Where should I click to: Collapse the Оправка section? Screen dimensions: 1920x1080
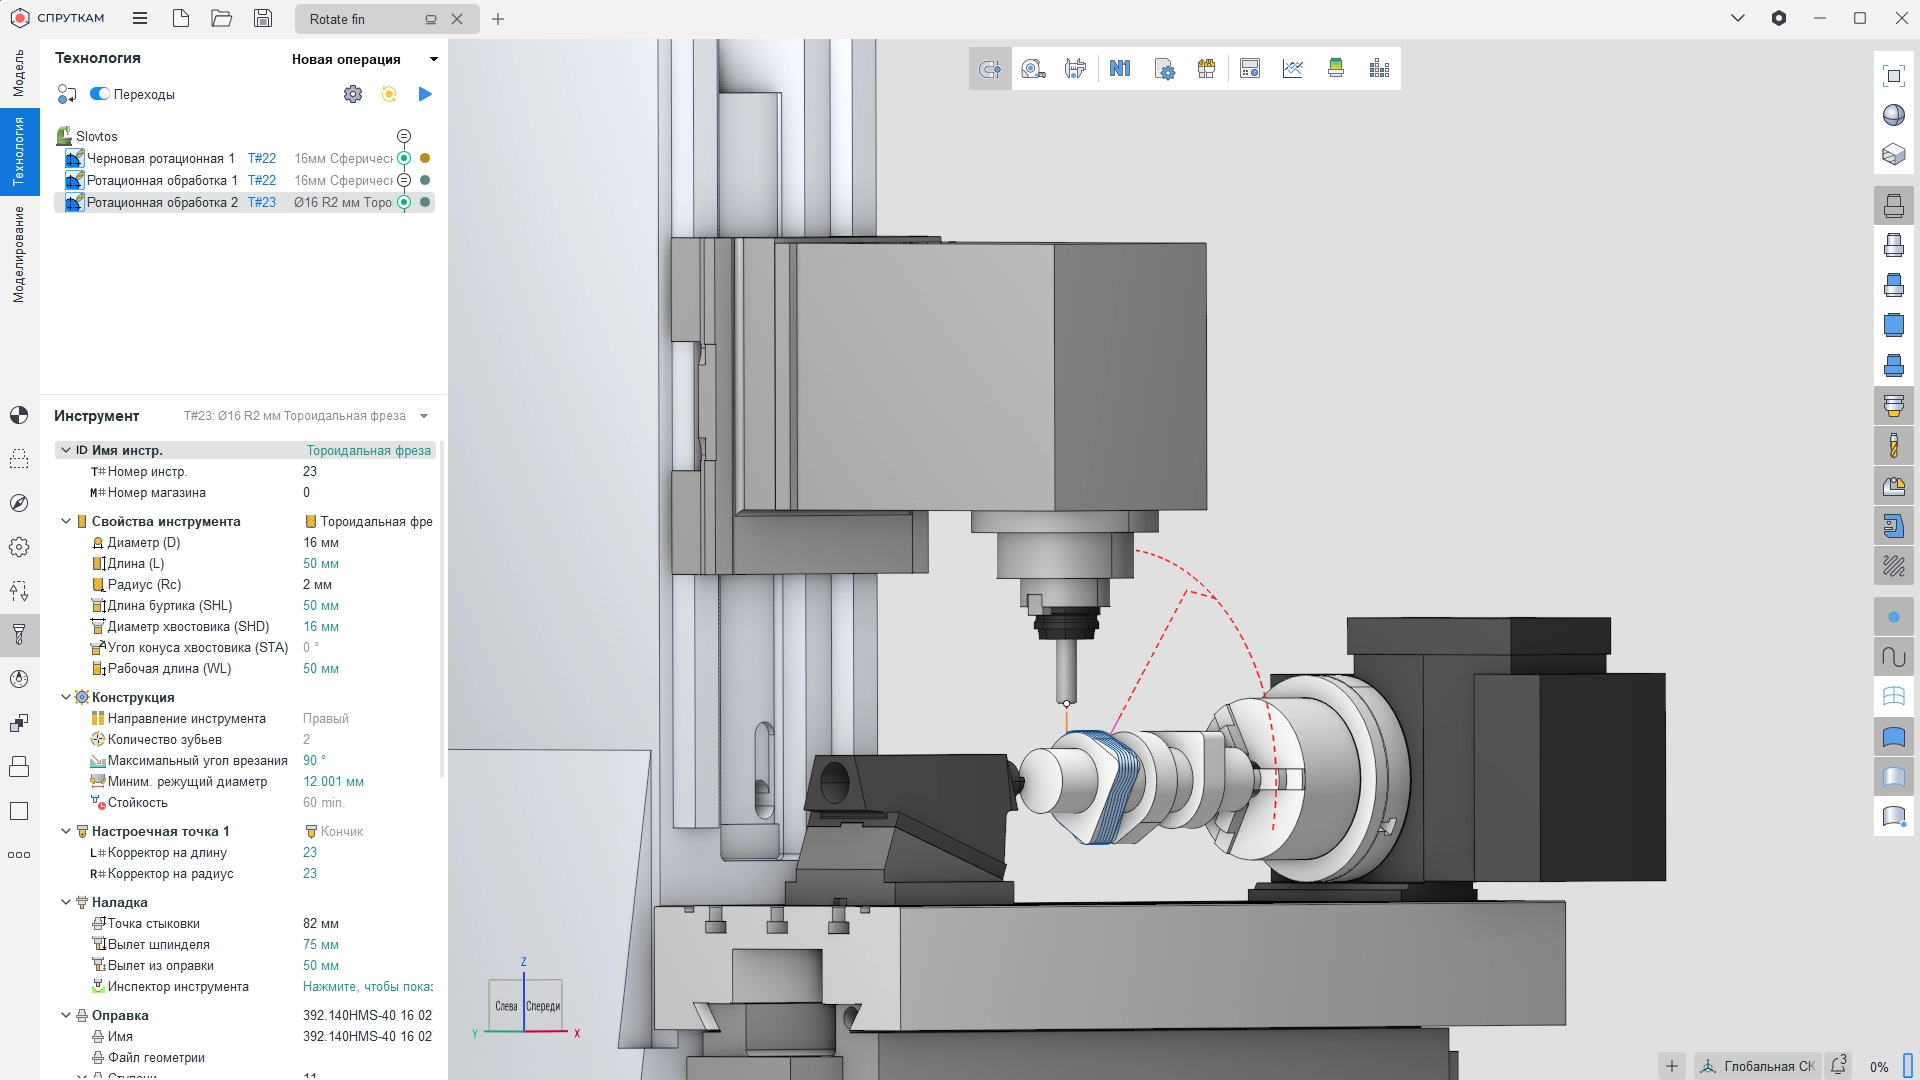coord(66,1015)
